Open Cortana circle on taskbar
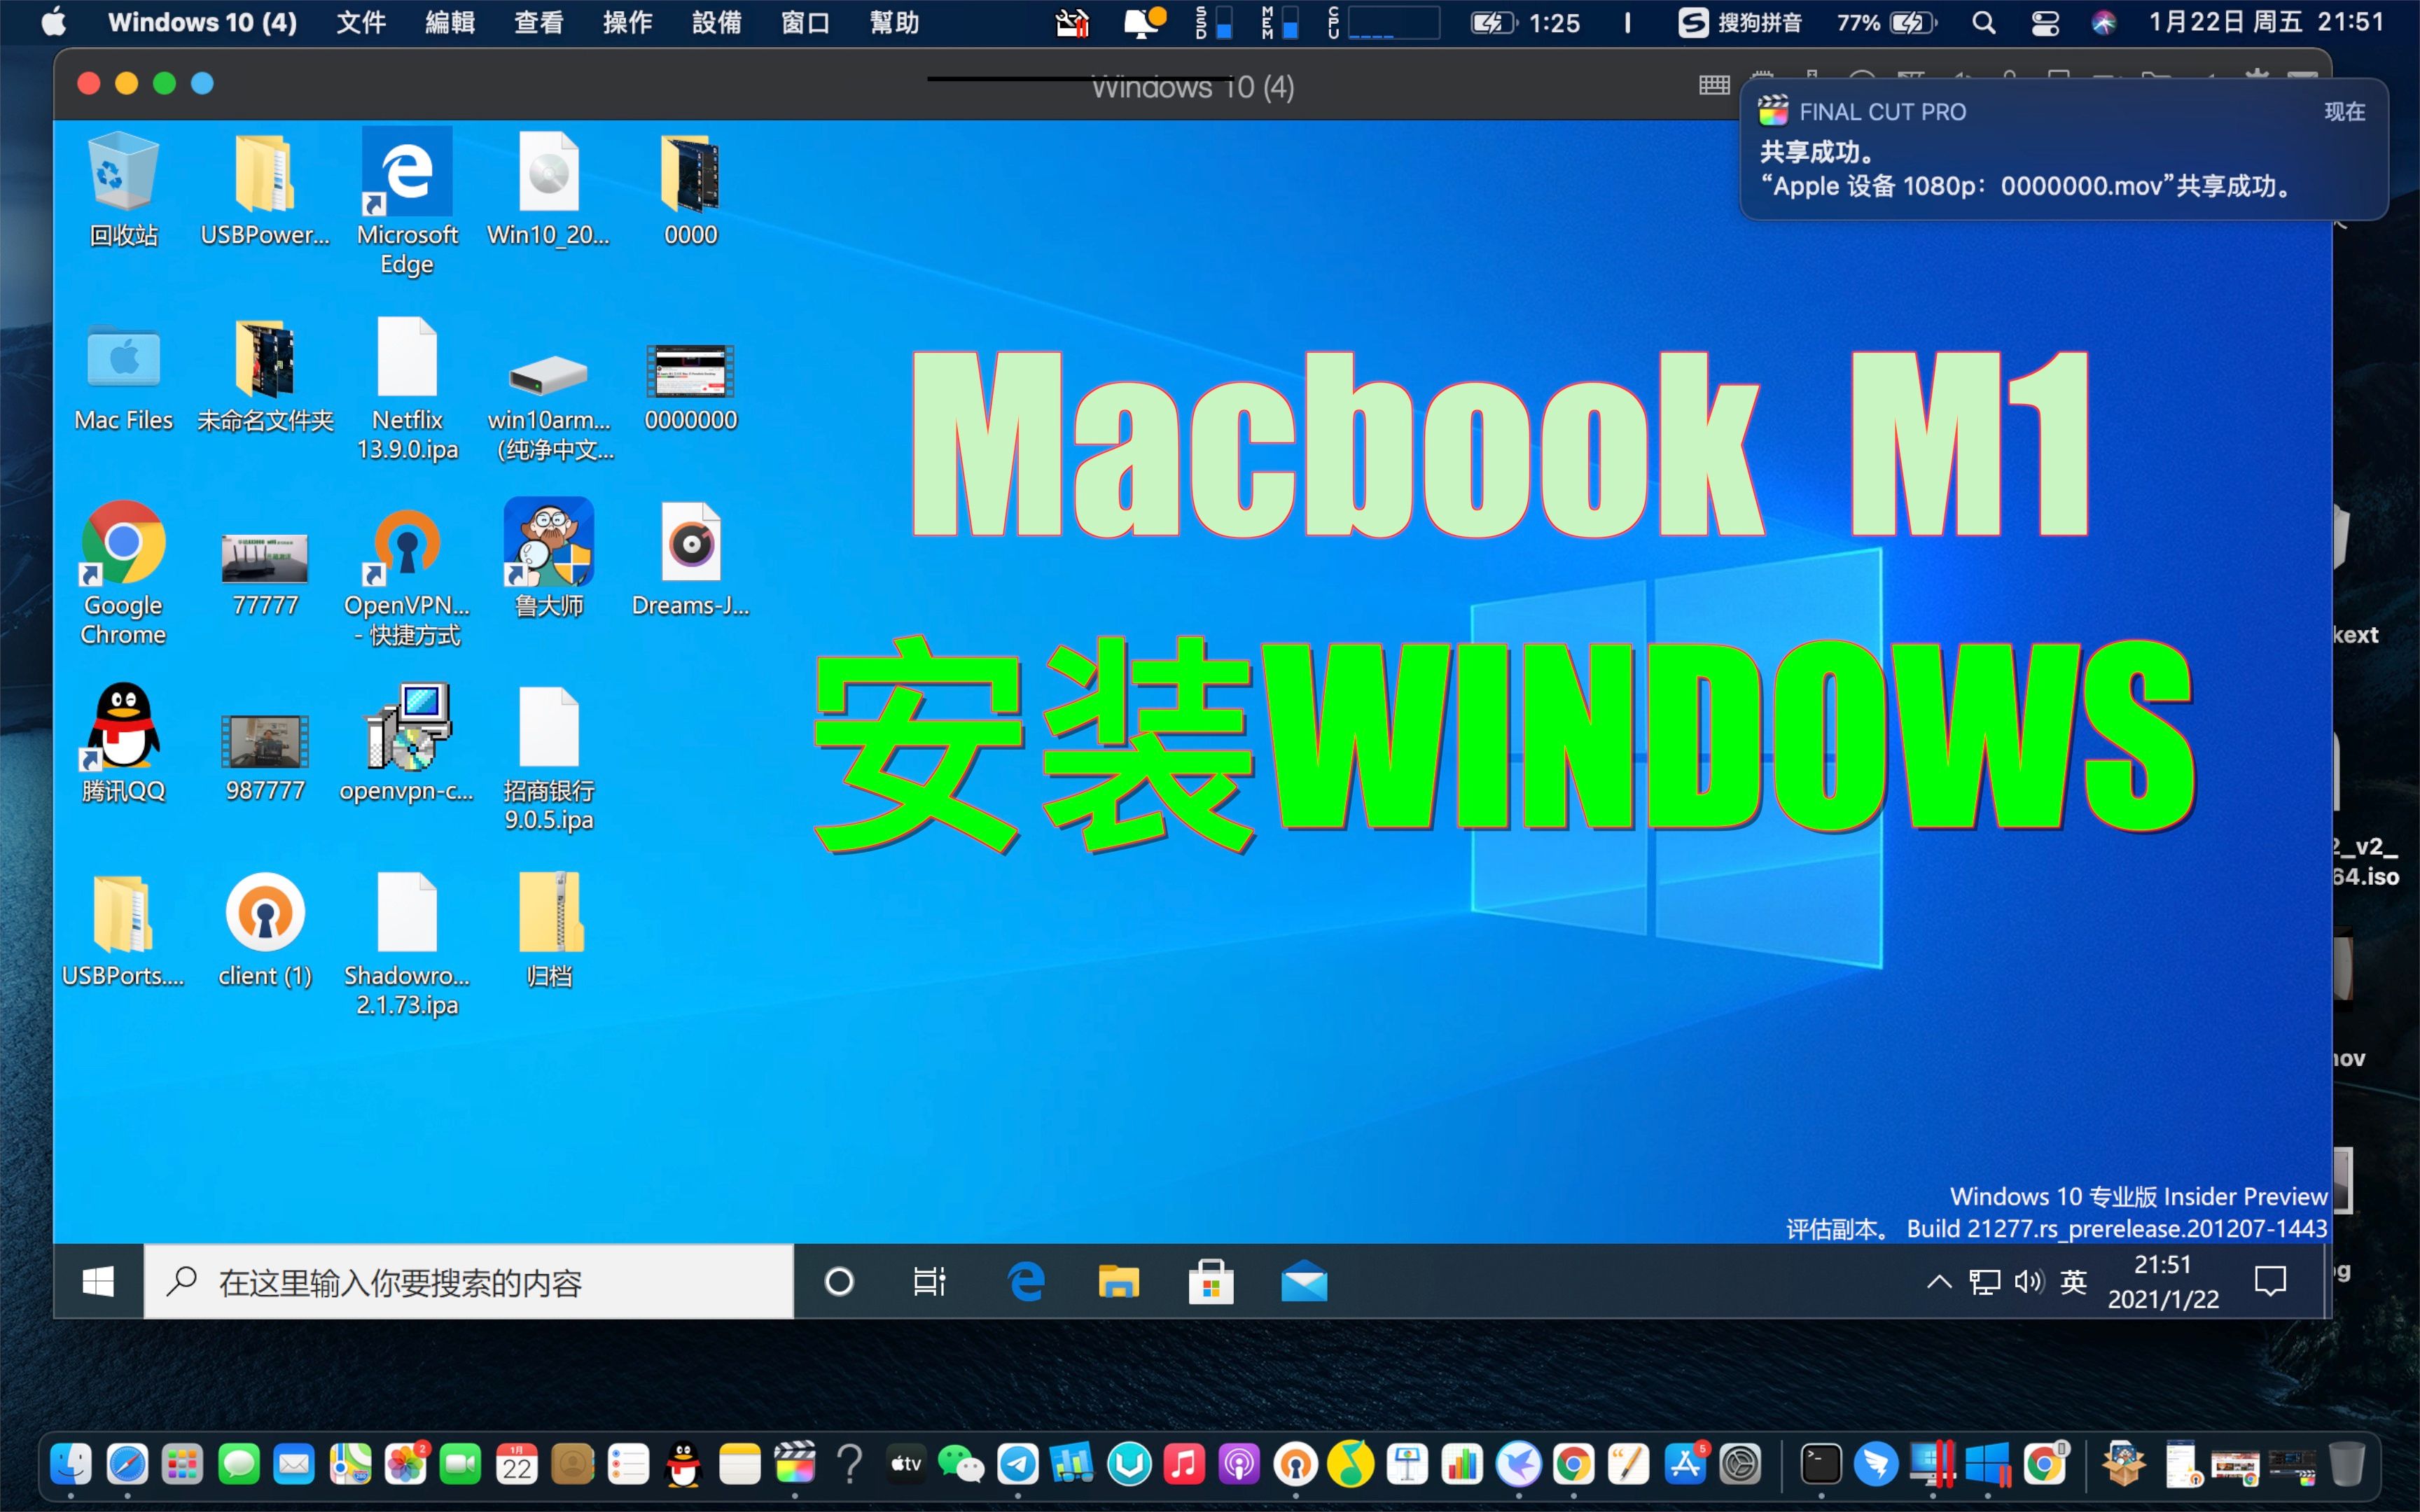The image size is (2420, 1512). [839, 1281]
